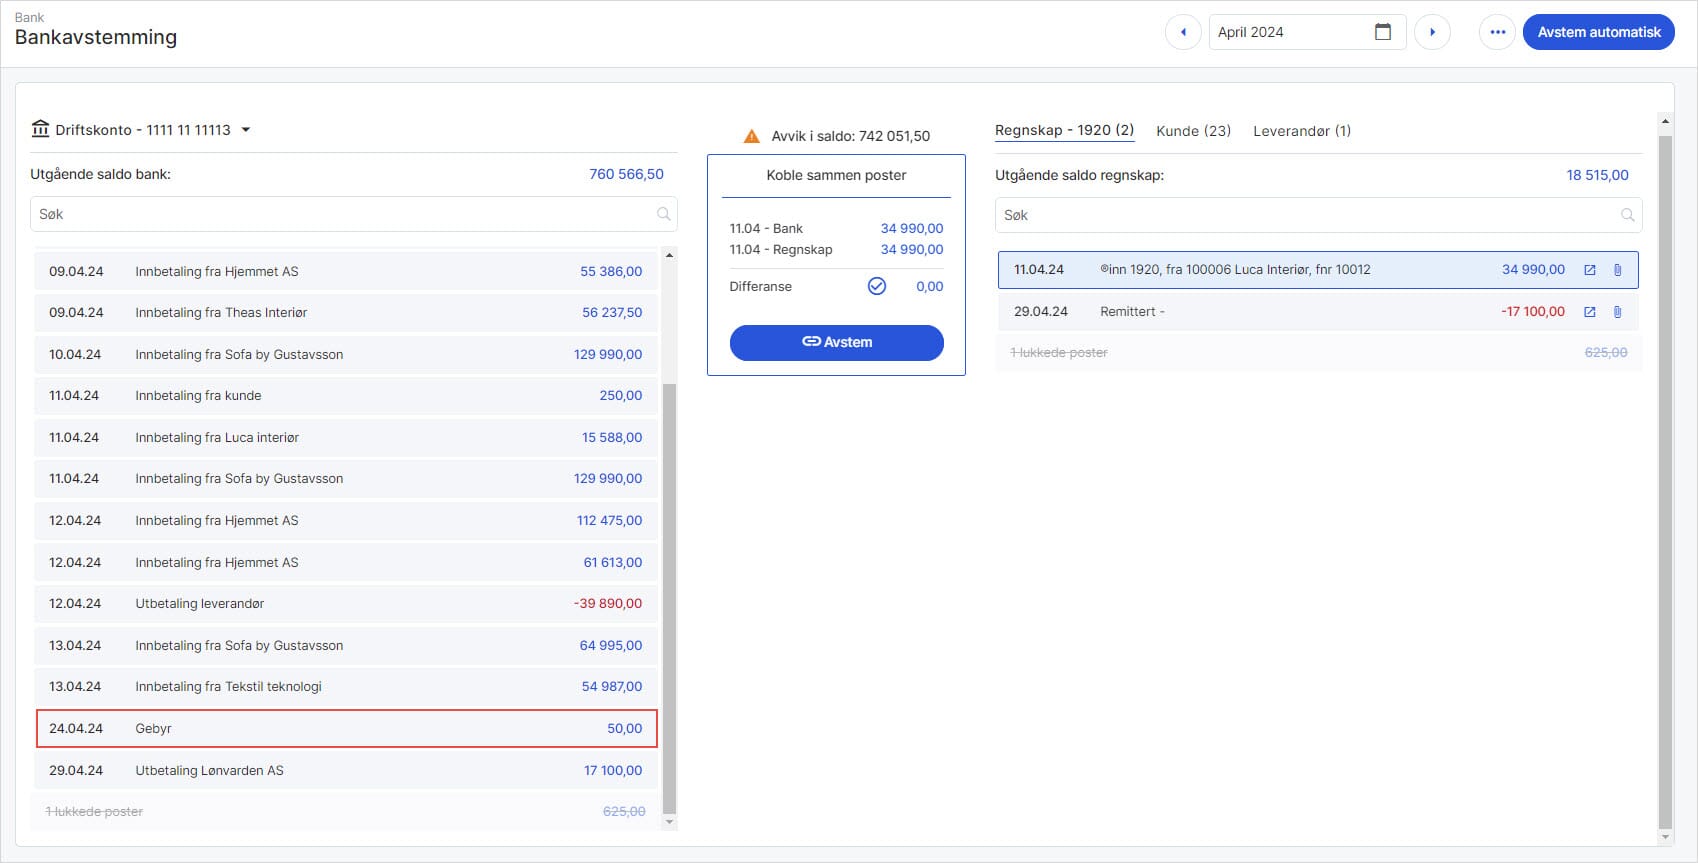
Task: Open the calendar date picker icon
Action: click(1383, 32)
